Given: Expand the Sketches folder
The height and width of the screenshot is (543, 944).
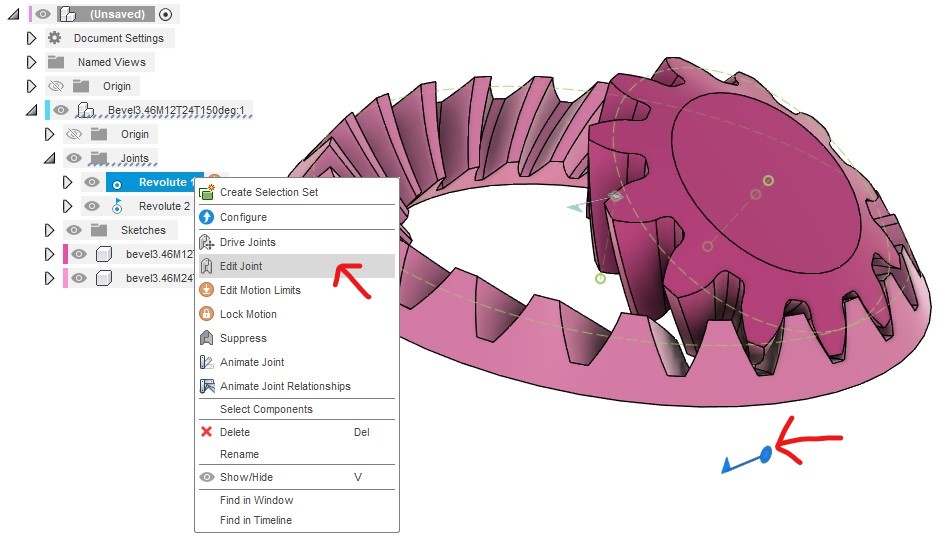Looking at the screenshot, I should click(x=49, y=230).
